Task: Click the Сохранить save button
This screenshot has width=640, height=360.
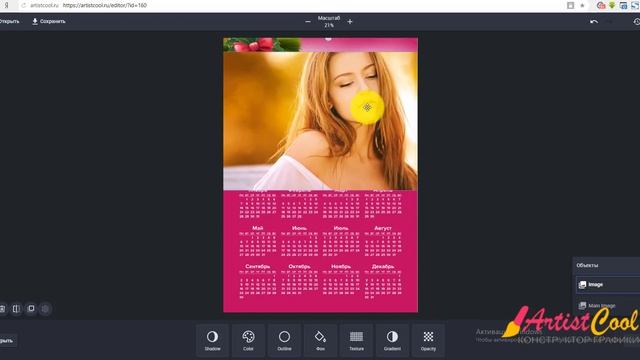Action: click(49, 21)
